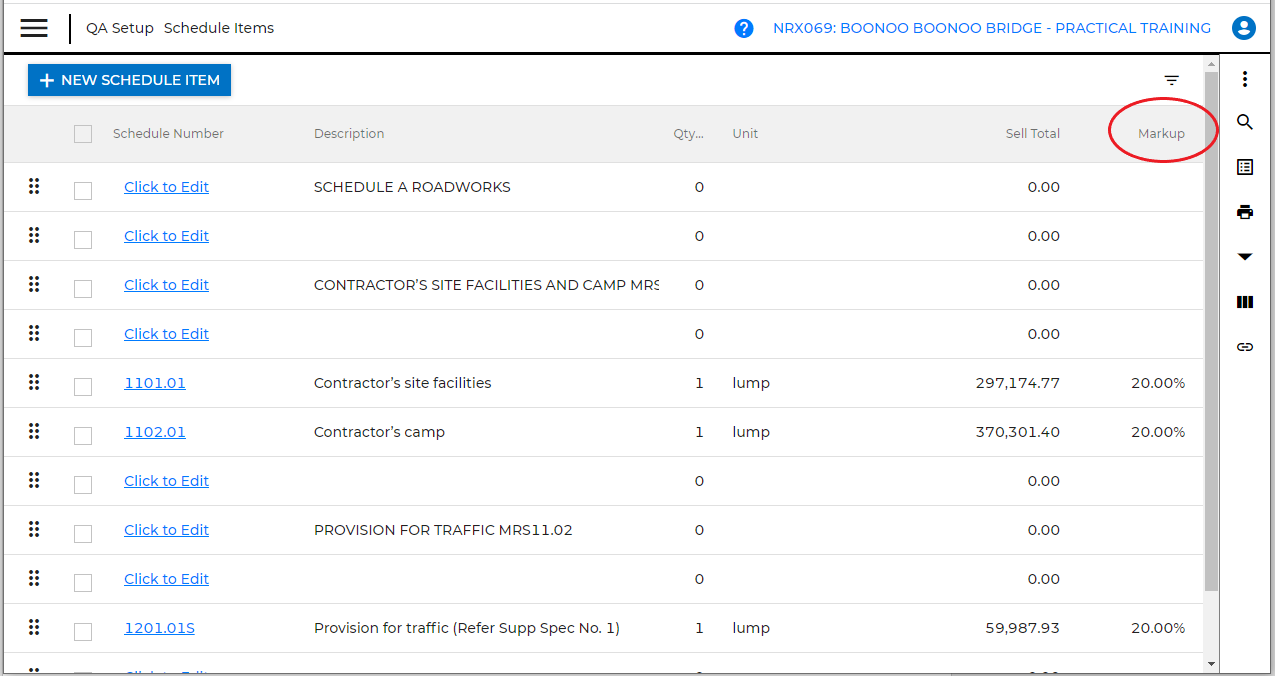Open the more options kebab menu icon
The width and height of the screenshot is (1275, 676).
tap(1244, 78)
